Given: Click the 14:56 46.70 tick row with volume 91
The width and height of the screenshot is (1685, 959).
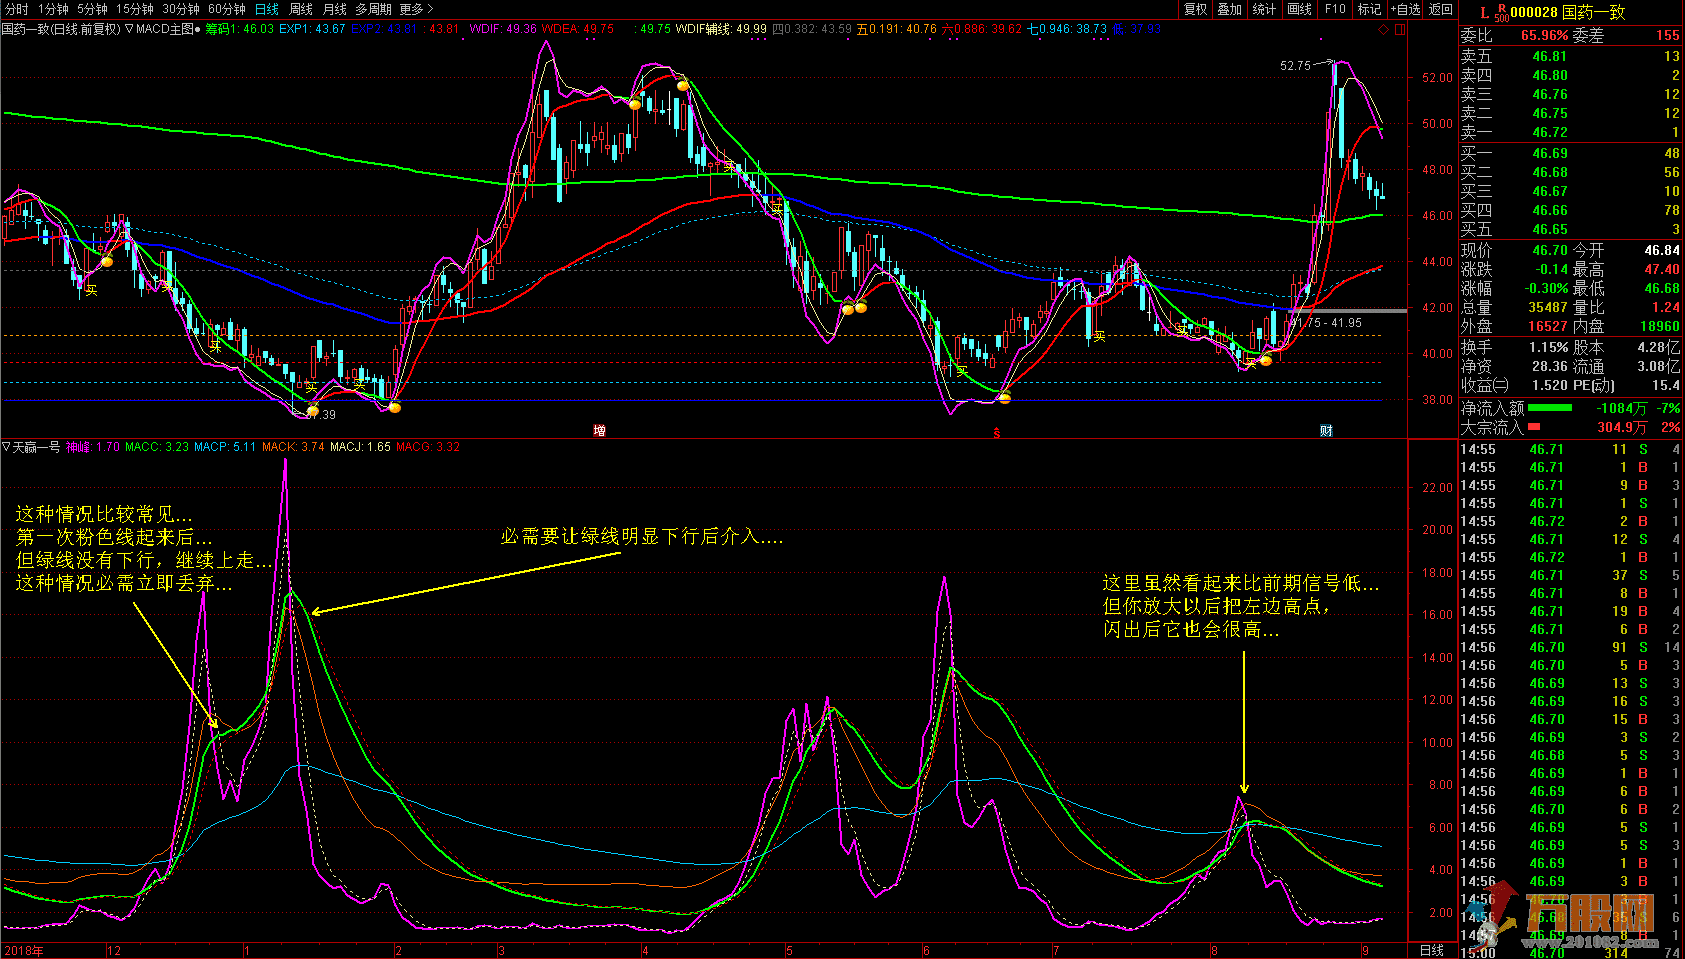Looking at the screenshot, I should coord(1570,647).
